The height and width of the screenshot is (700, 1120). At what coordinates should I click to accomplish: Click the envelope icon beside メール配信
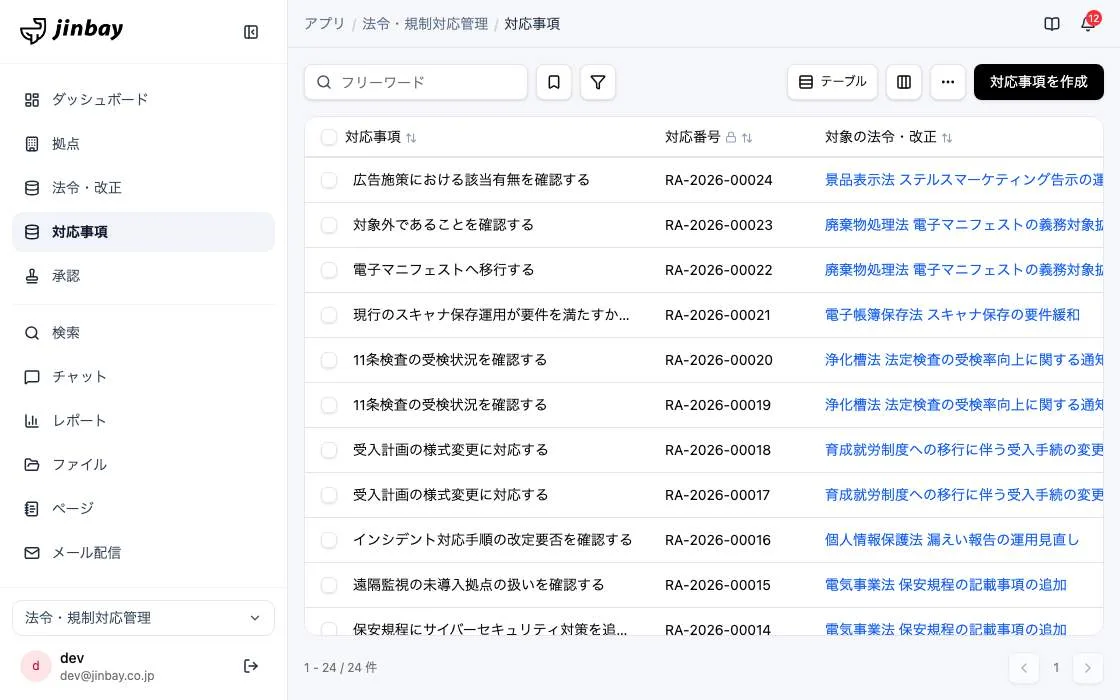pyautogui.click(x=32, y=553)
